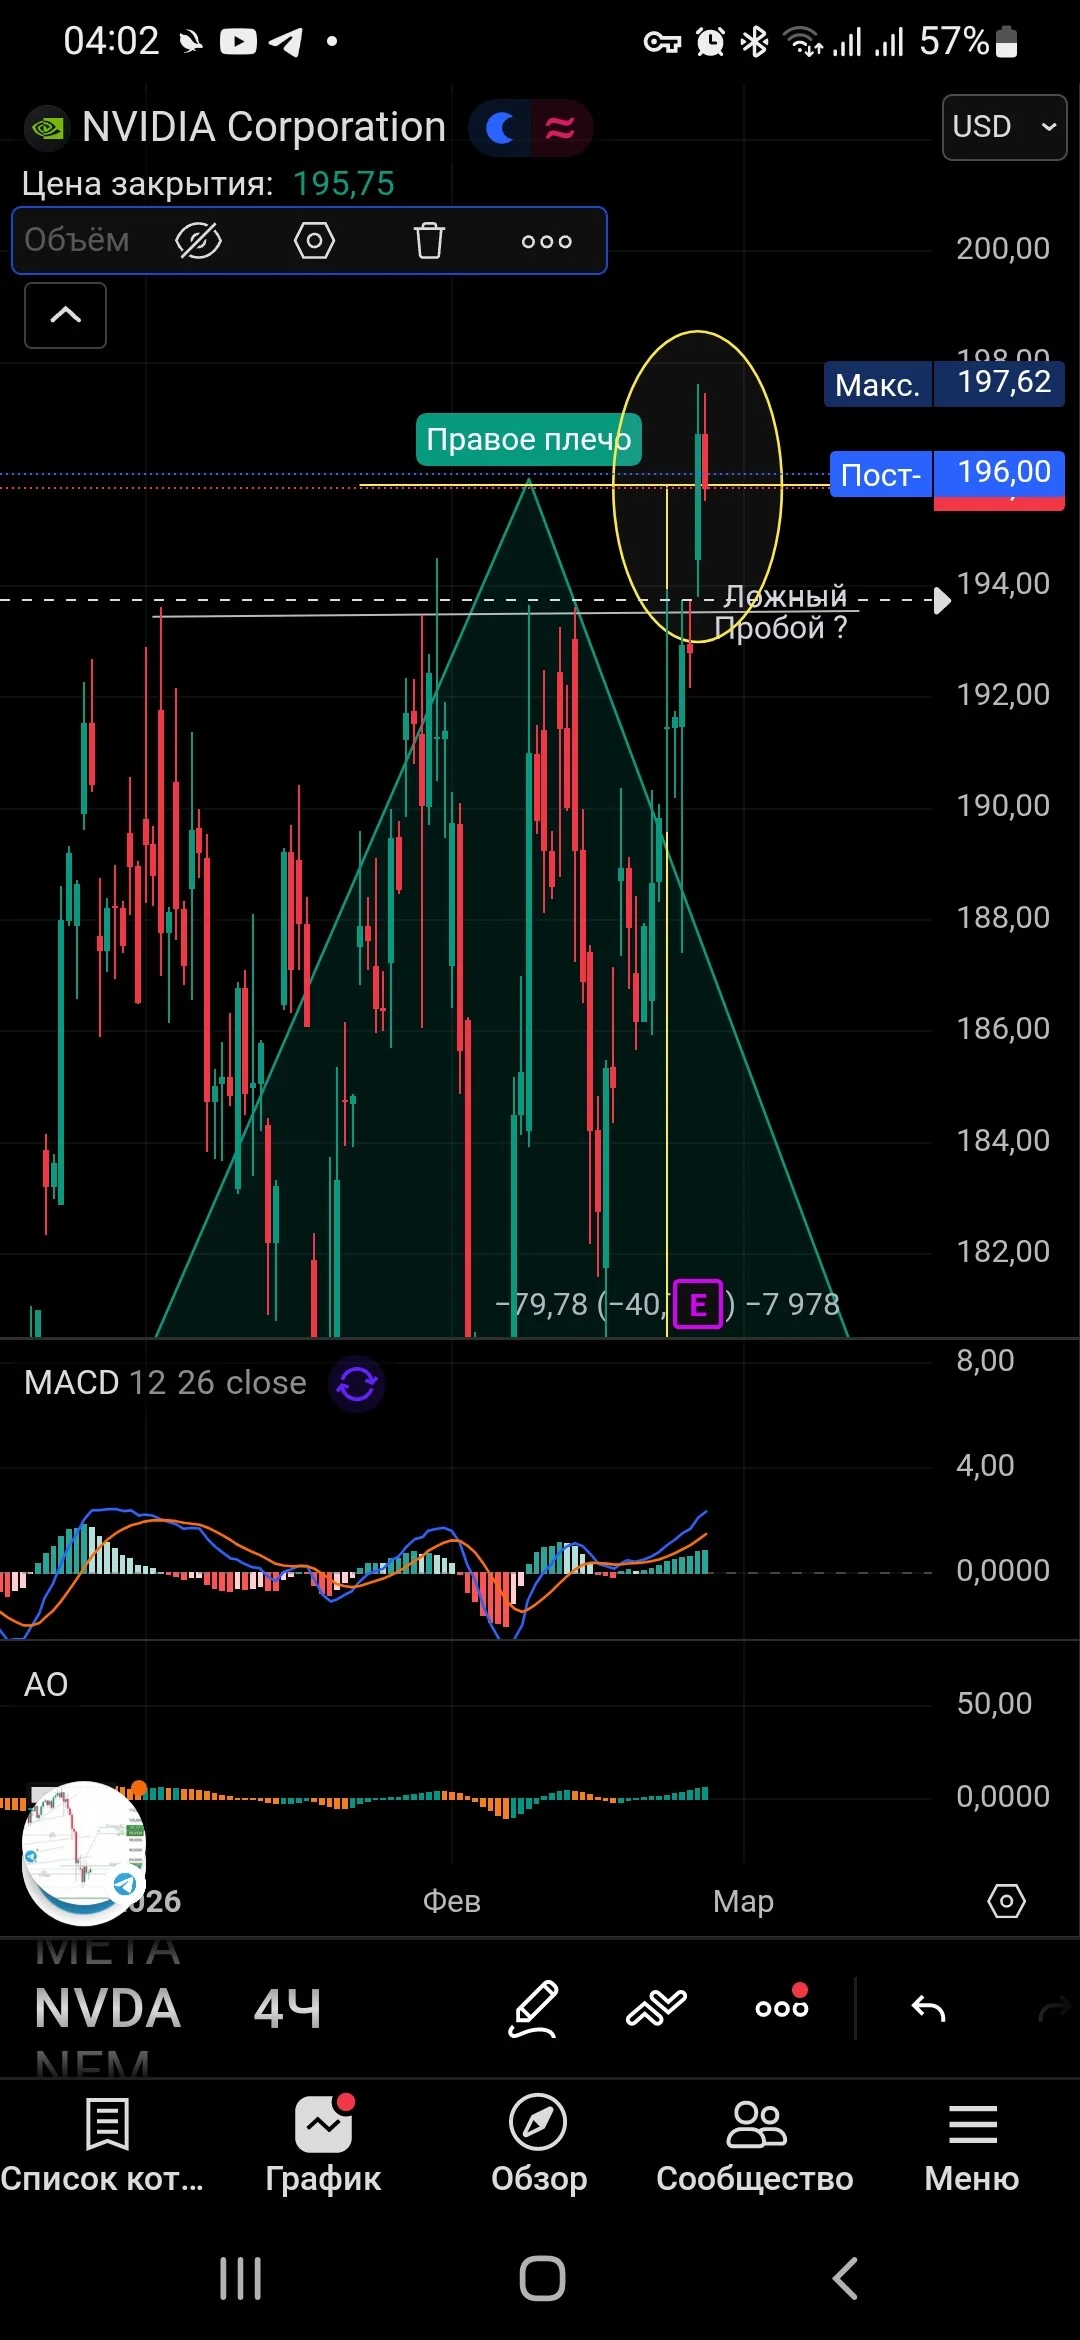The image size is (1080, 2340).
Task: Open the indicators chart lines icon
Action: click(656, 2008)
